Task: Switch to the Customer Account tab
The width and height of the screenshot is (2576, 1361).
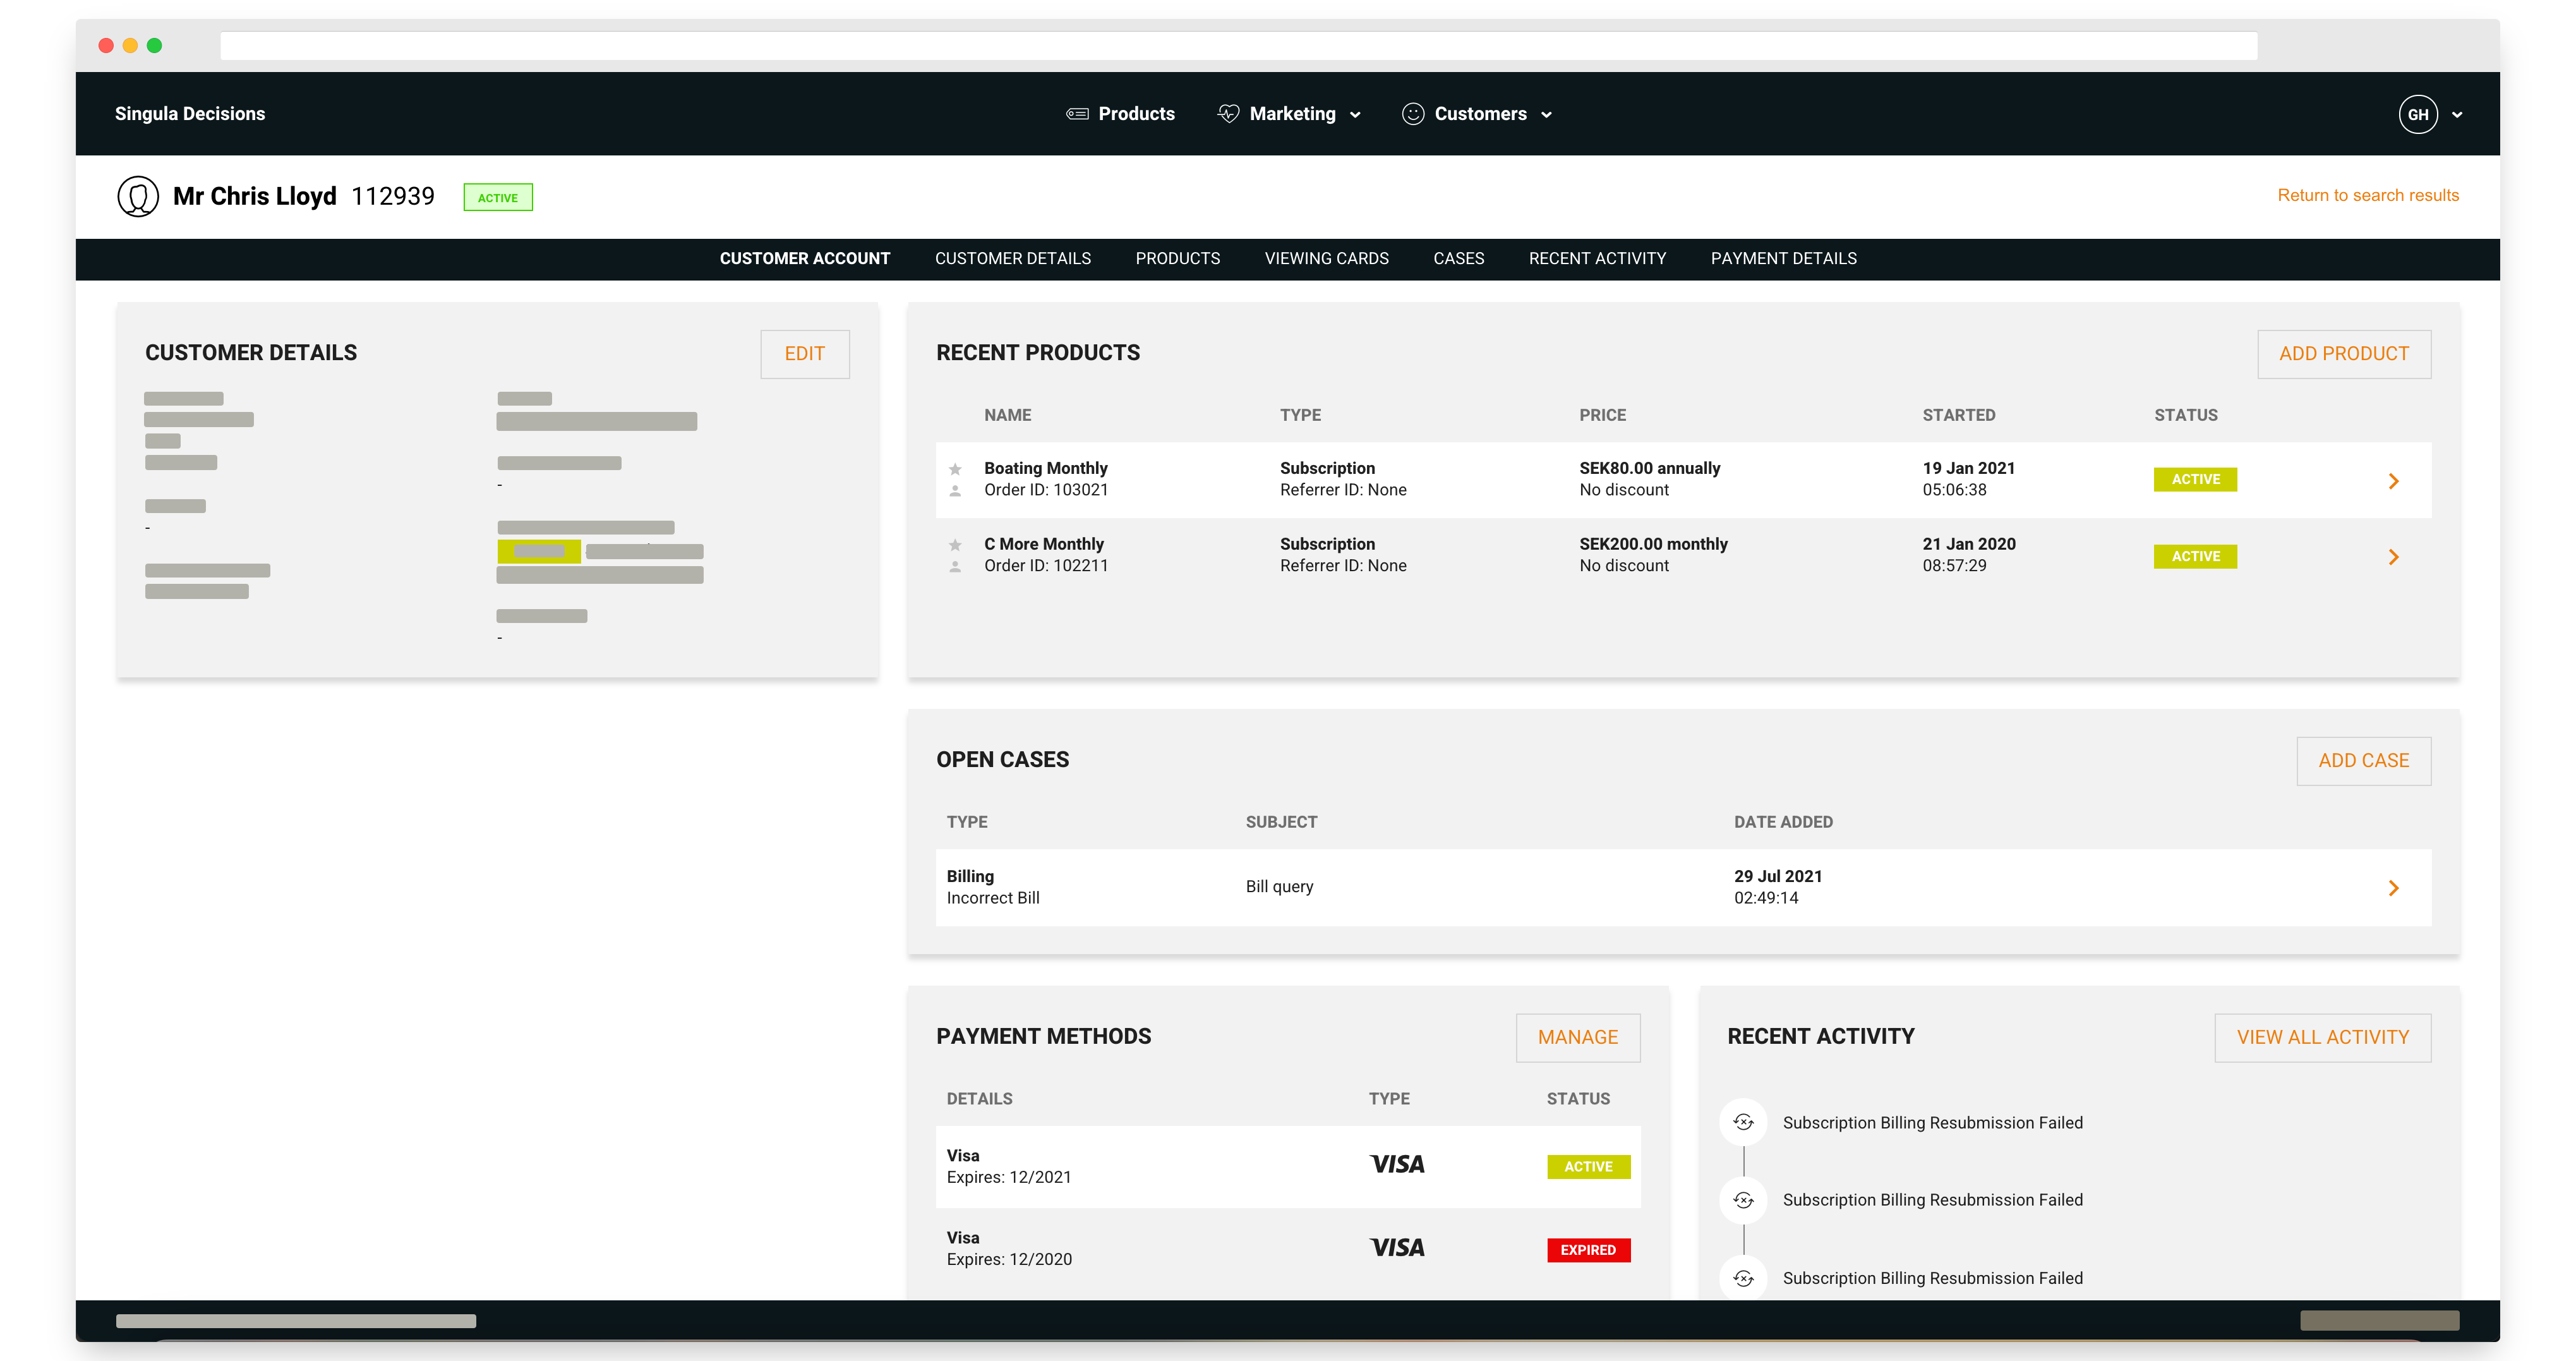Action: click(804, 258)
